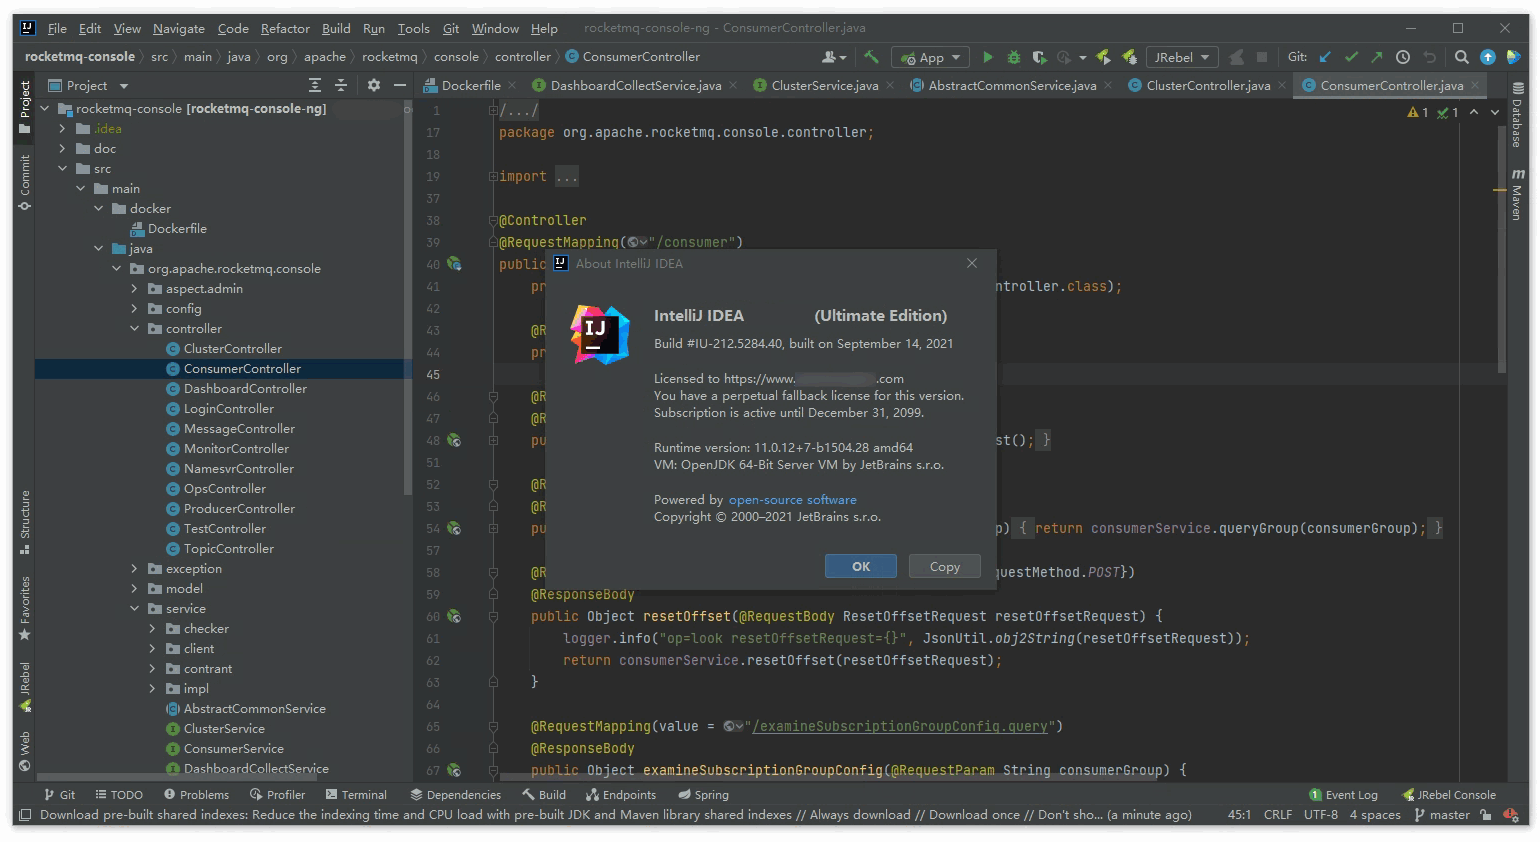Click the blue IDE update arrow icon

[x=1488, y=57]
